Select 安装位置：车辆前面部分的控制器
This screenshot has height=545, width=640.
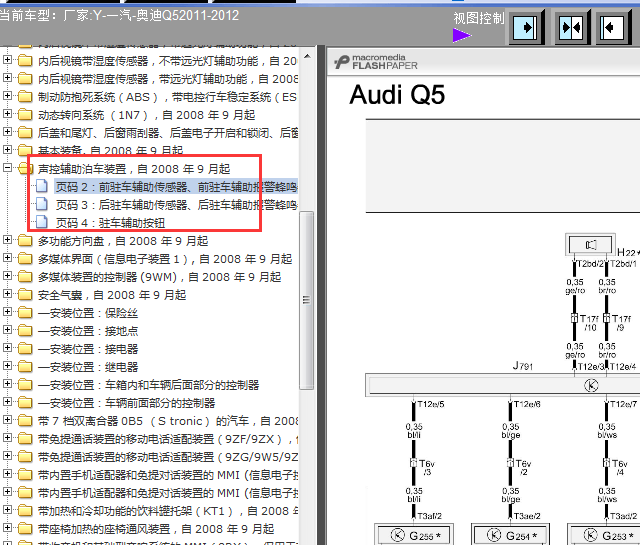126,403
